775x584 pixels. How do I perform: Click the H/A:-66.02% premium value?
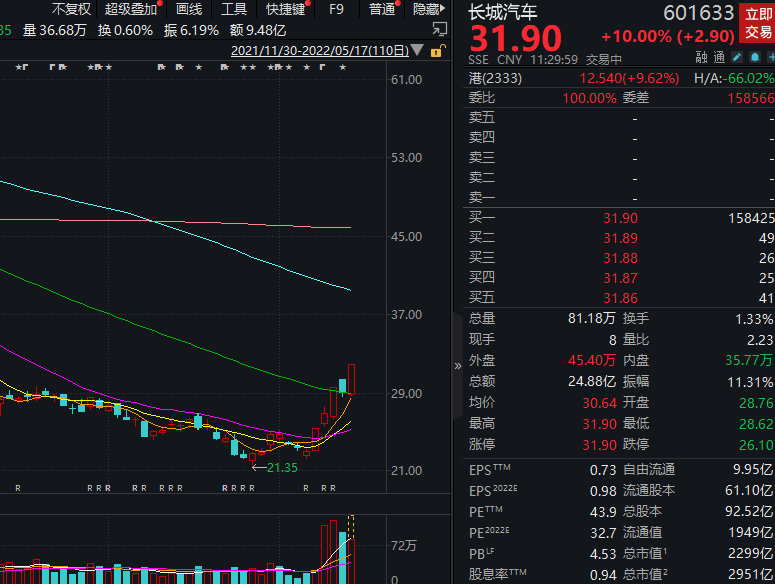[x=734, y=78]
